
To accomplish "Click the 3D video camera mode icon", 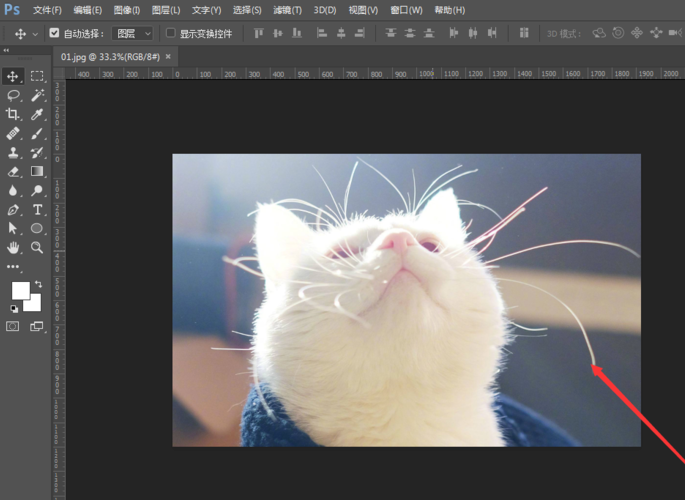I will 675,33.
